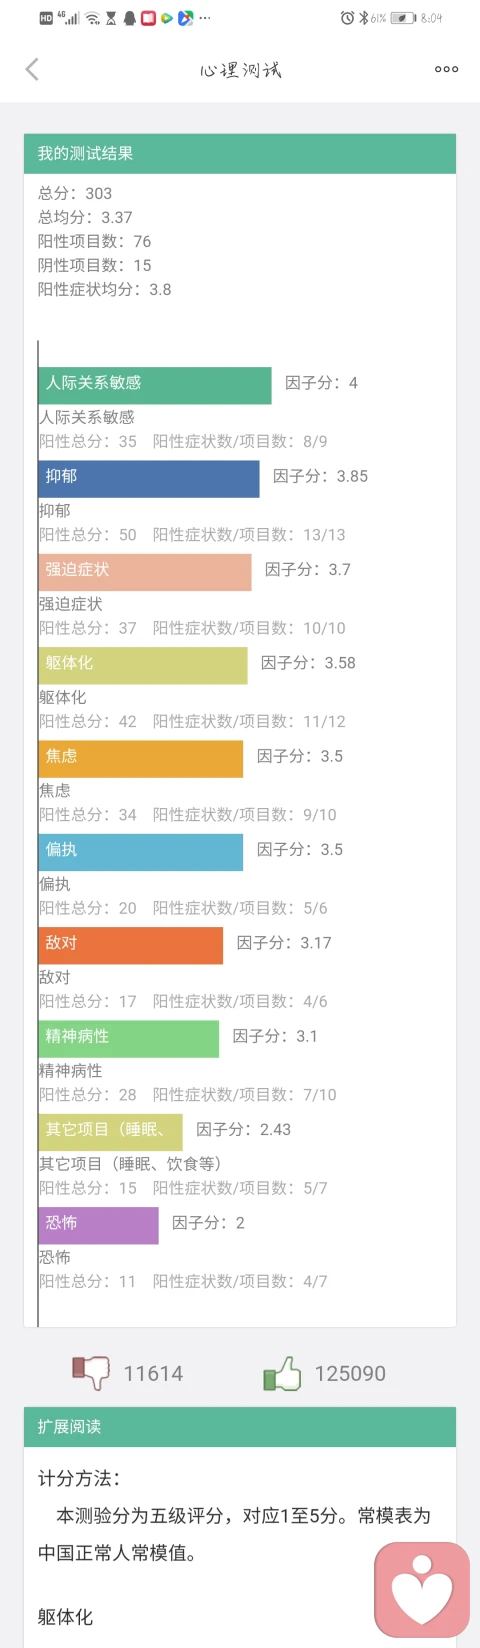Screen dimensions: 480x1648
Task: Select the 敌对 red-orange bar
Action: (131, 945)
